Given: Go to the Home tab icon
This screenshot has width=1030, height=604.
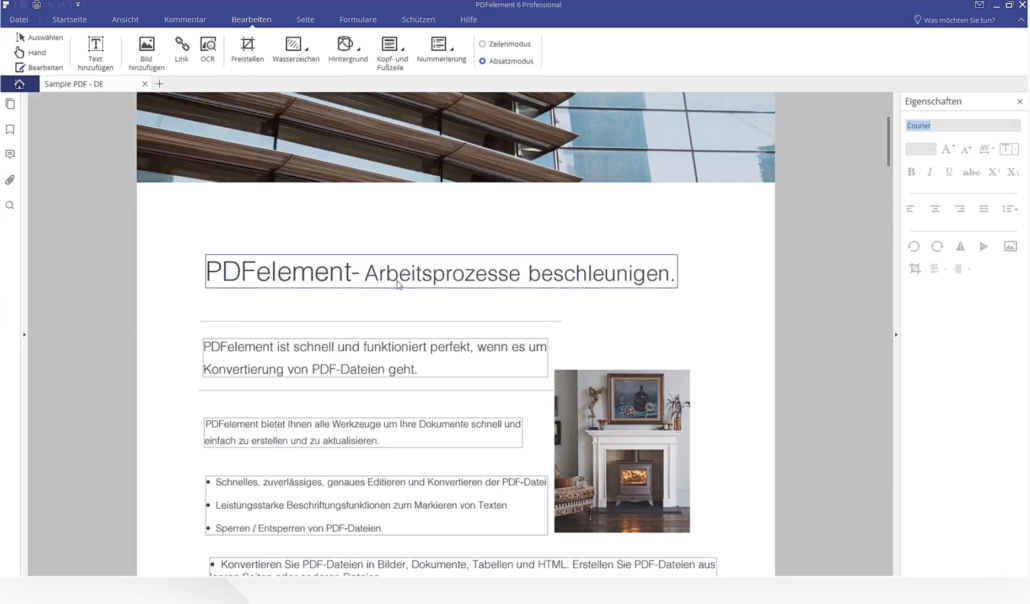Looking at the screenshot, I should pyautogui.click(x=19, y=84).
